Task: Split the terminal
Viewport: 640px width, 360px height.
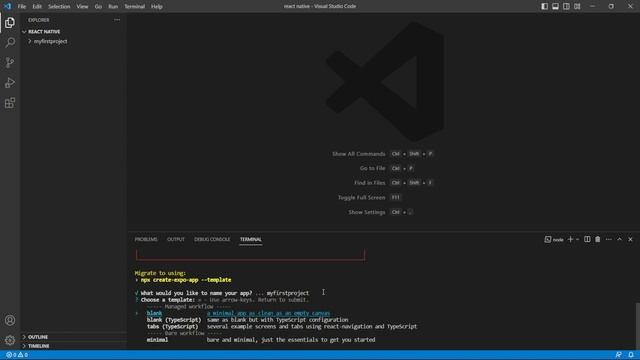Action: (x=587, y=240)
